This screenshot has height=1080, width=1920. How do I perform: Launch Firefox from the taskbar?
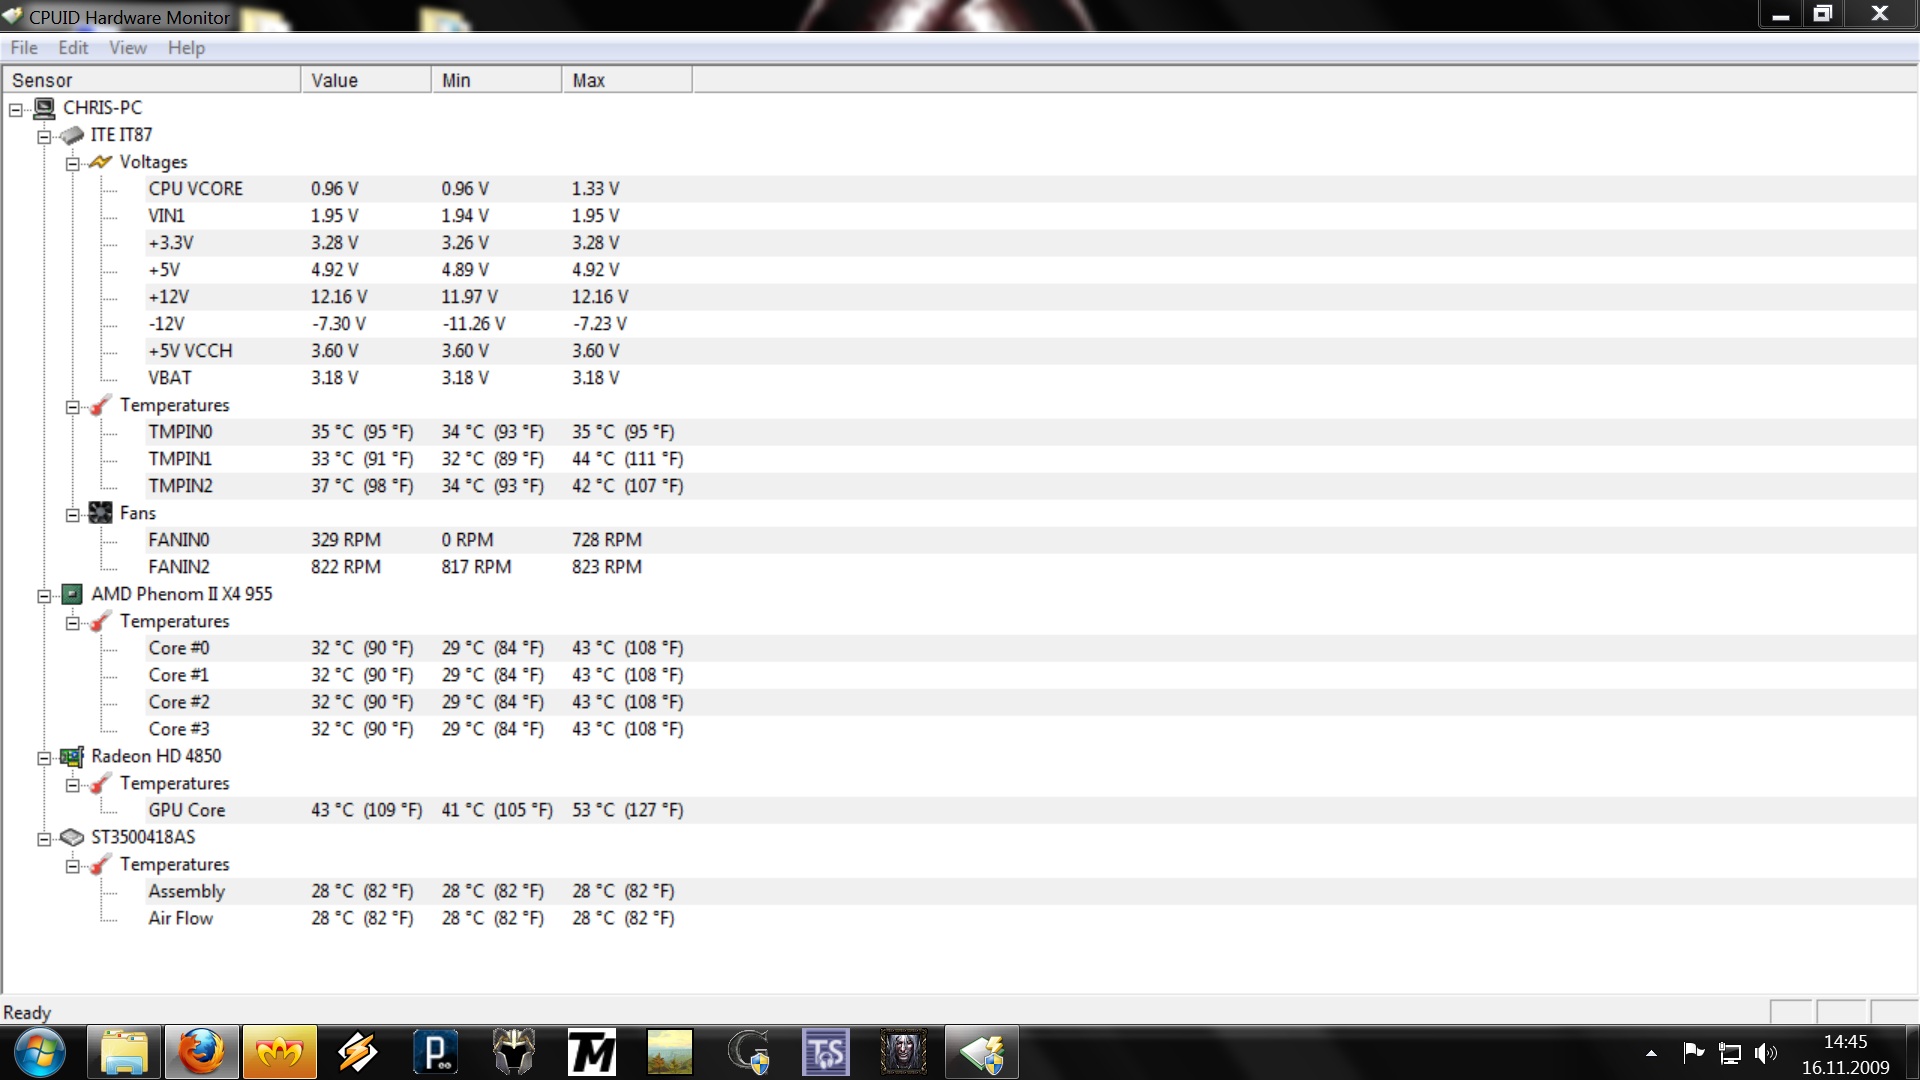click(202, 1053)
